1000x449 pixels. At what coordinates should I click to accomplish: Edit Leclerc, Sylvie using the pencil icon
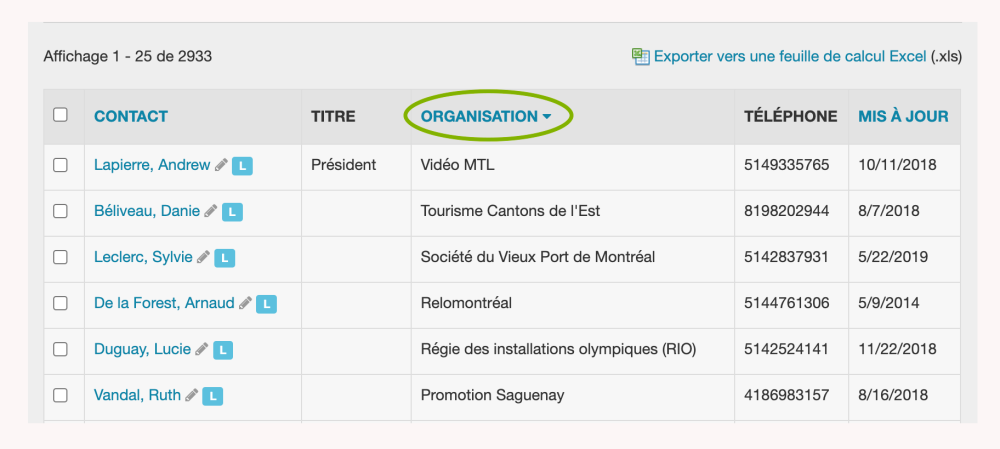click(x=203, y=257)
